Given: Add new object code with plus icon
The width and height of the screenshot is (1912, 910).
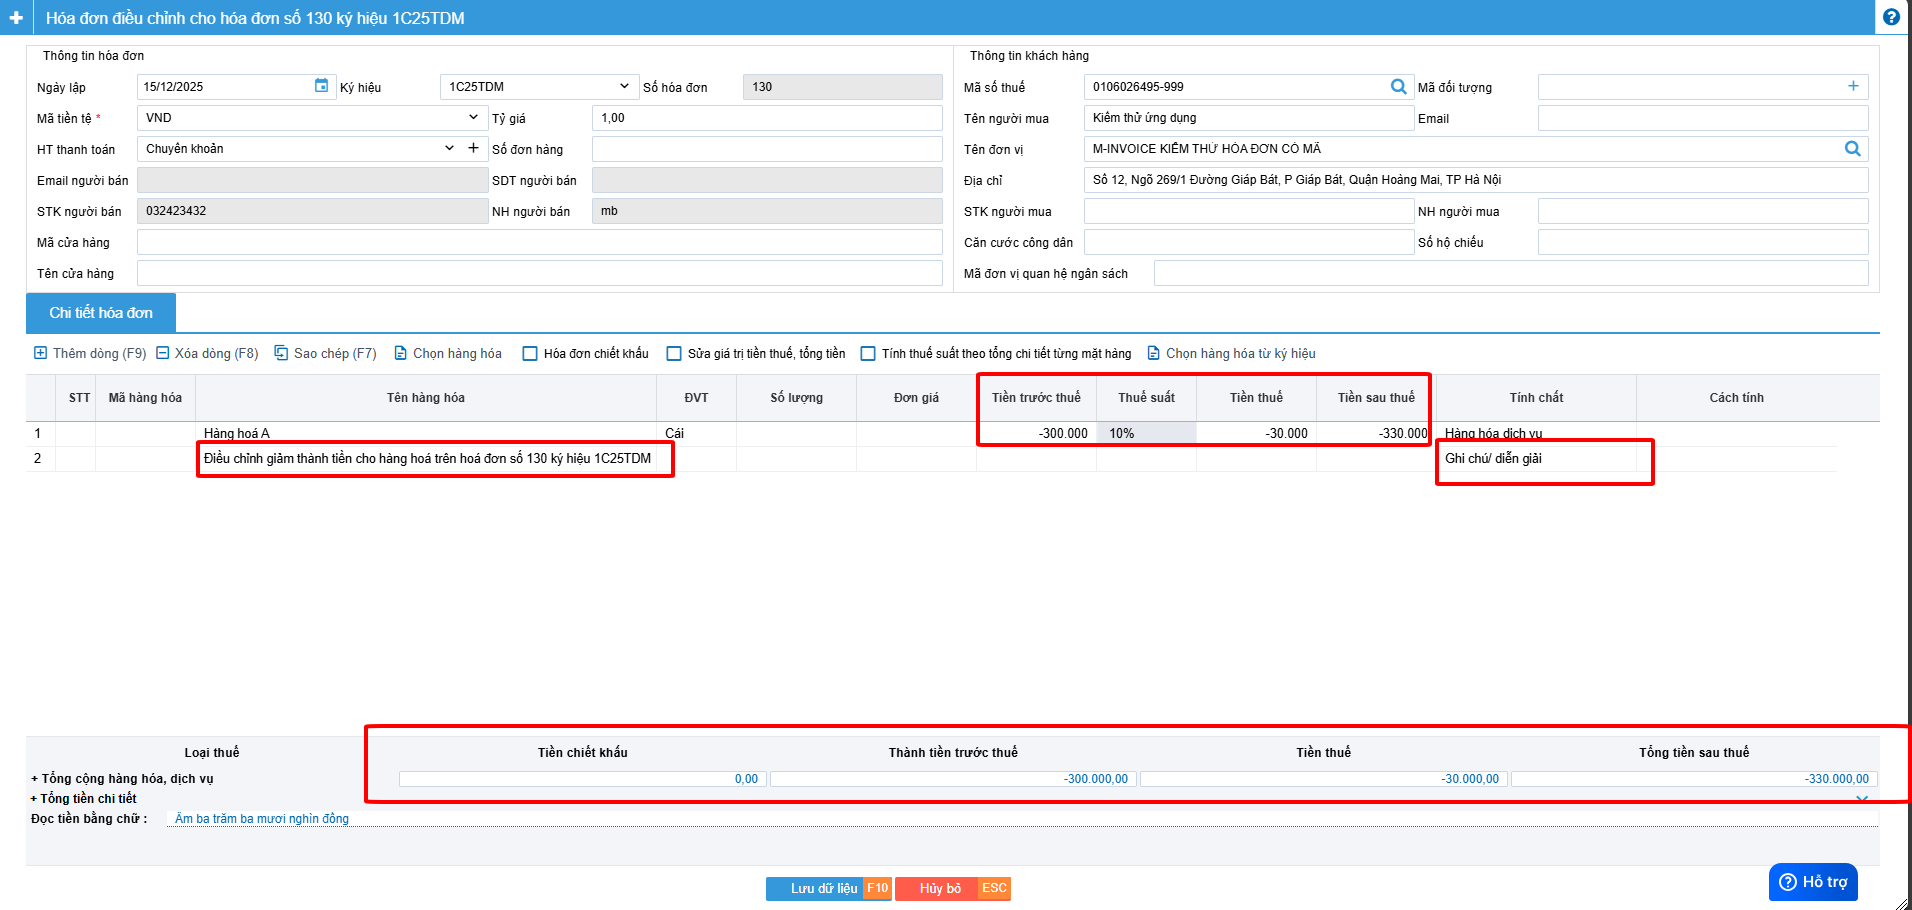Looking at the screenshot, I should point(1853,87).
